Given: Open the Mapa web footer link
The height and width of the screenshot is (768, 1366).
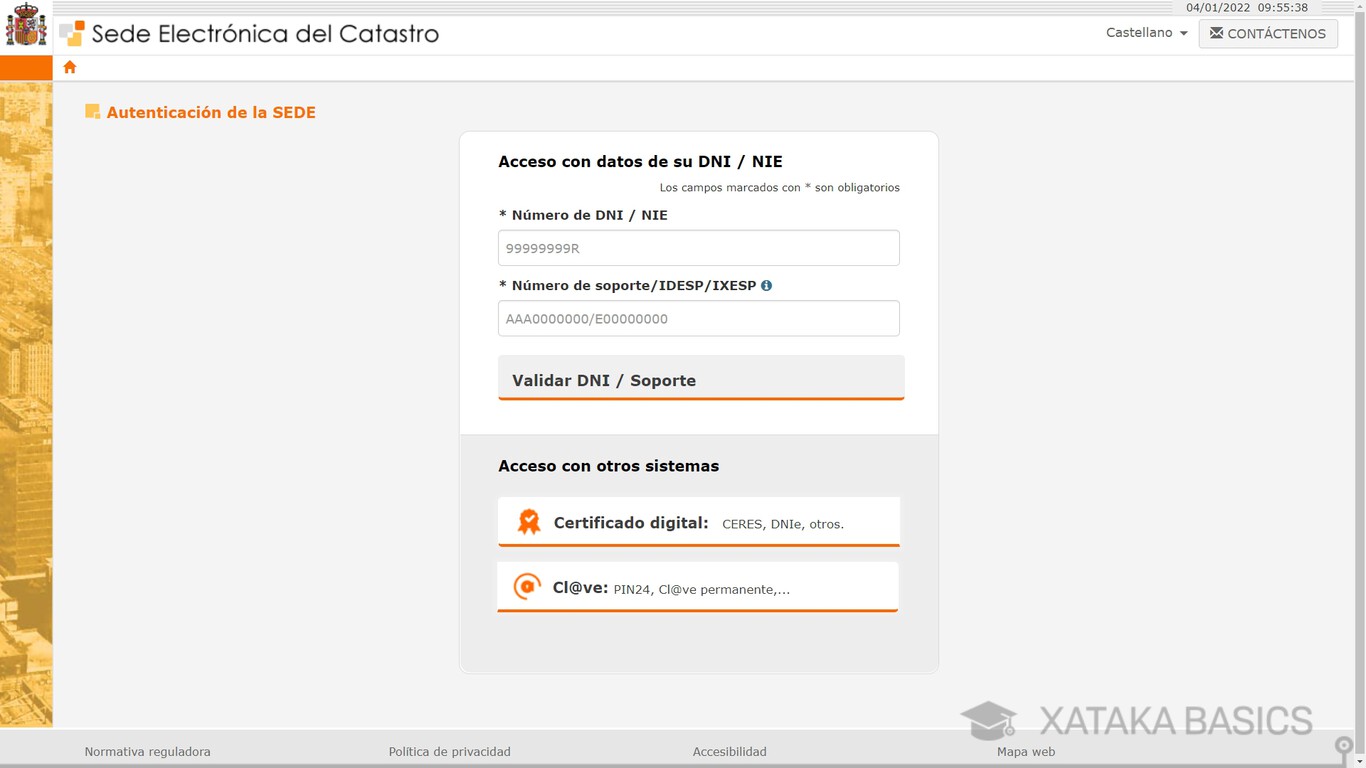Looking at the screenshot, I should coord(1026,751).
